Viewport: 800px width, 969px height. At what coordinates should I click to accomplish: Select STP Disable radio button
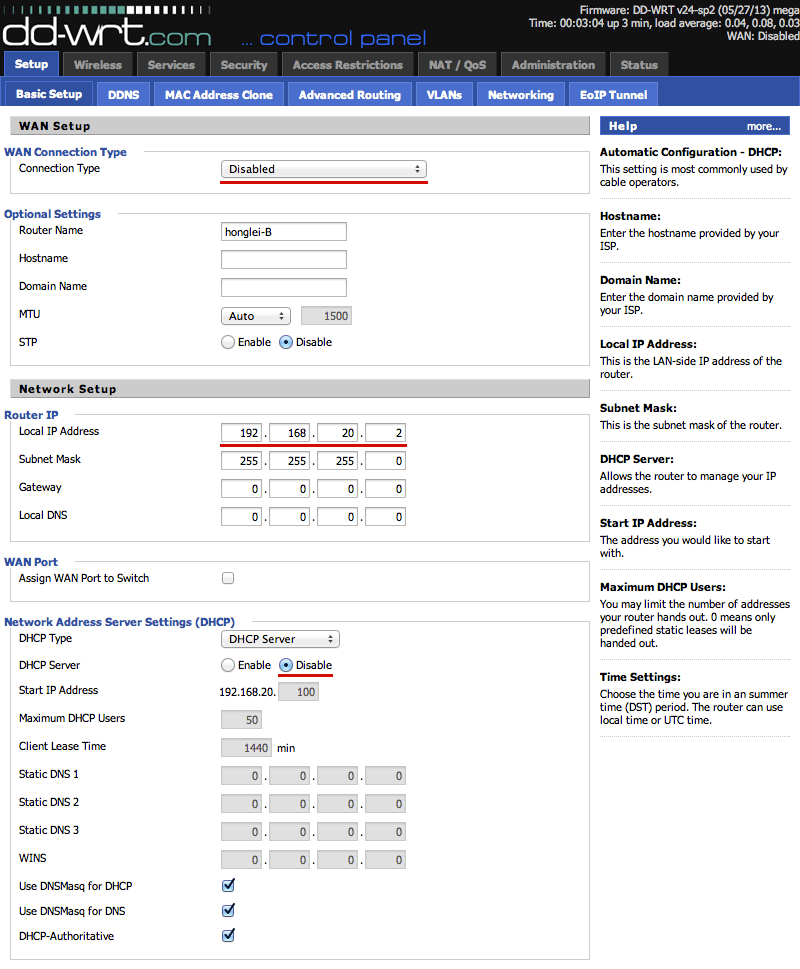click(x=286, y=342)
